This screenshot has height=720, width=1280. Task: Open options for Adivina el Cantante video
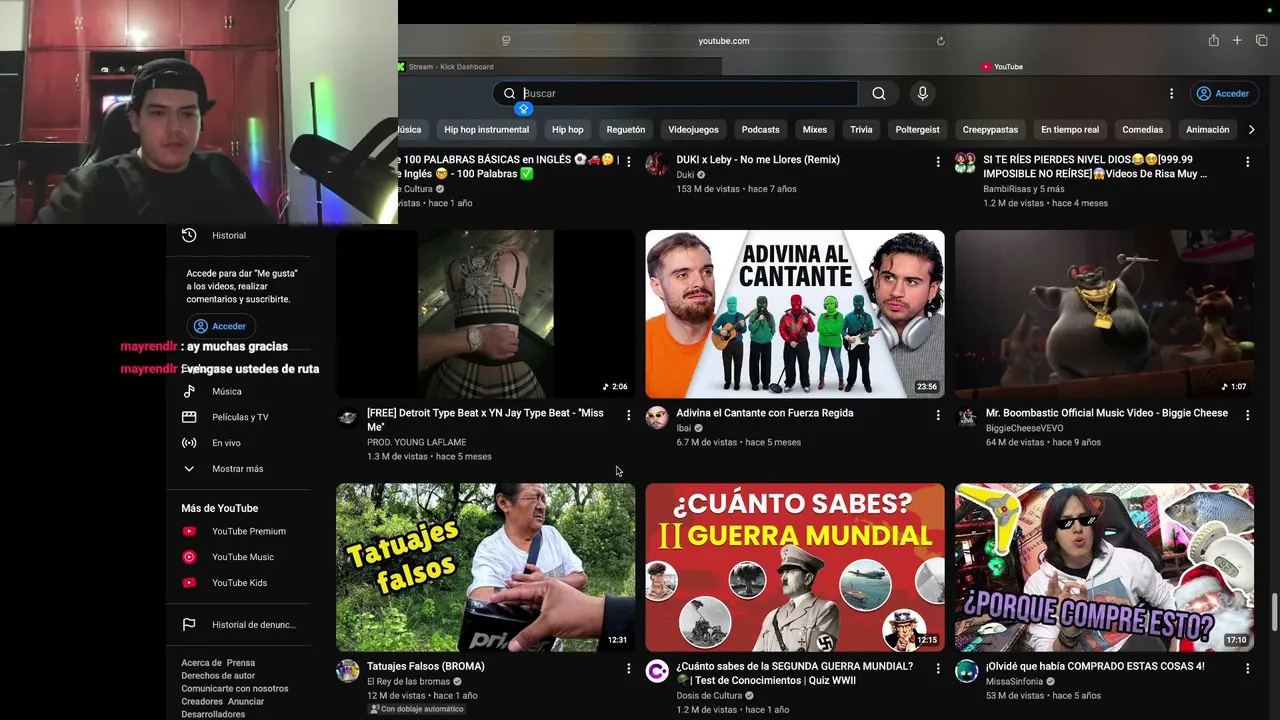[938, 414]
